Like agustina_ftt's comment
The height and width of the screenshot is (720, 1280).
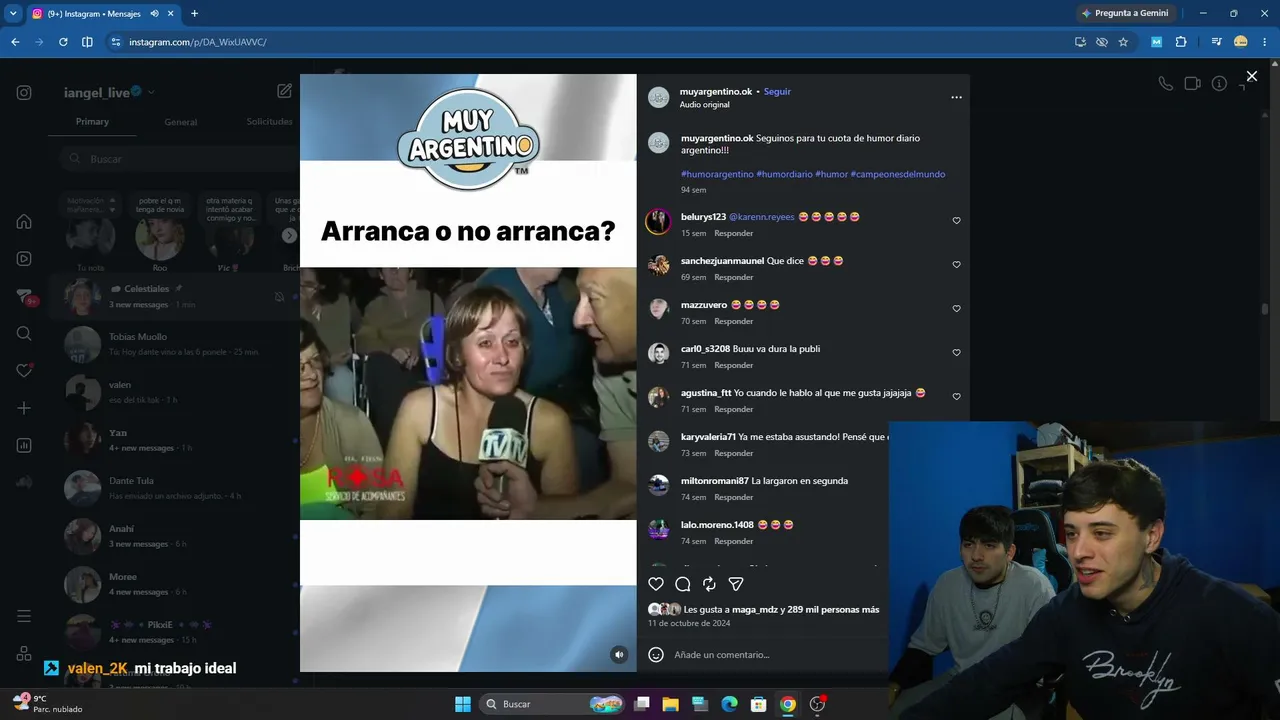click(956, 397)
